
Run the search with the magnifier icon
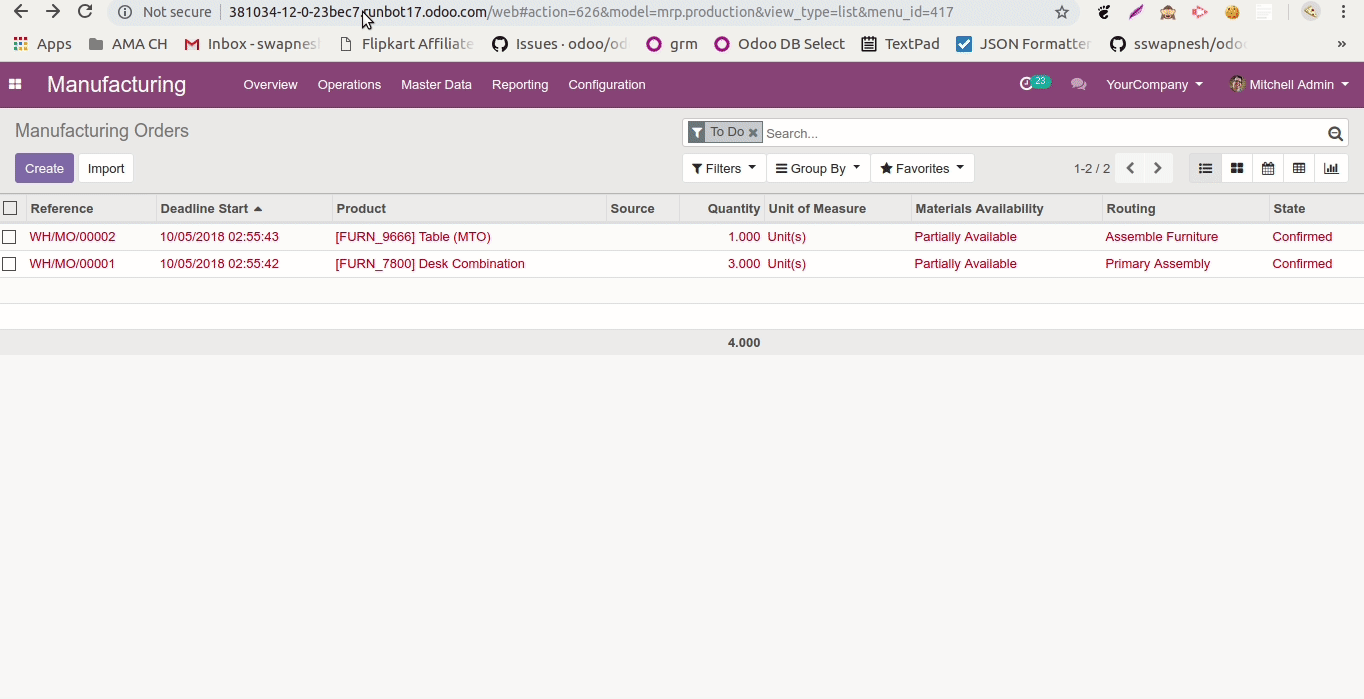(x=1335, y=133)
